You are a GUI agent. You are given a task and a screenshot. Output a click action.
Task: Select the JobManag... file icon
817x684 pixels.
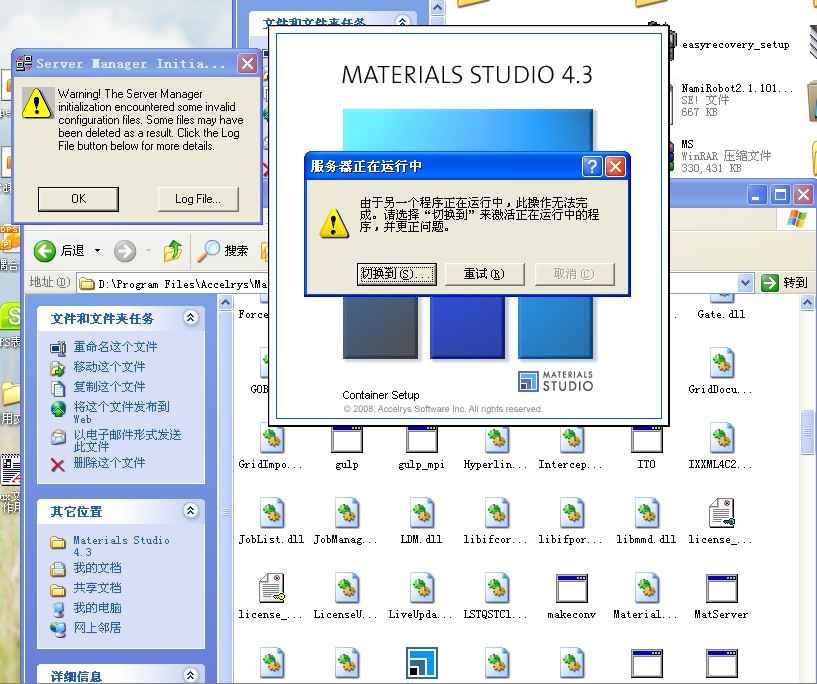click(x=346, y=513)
